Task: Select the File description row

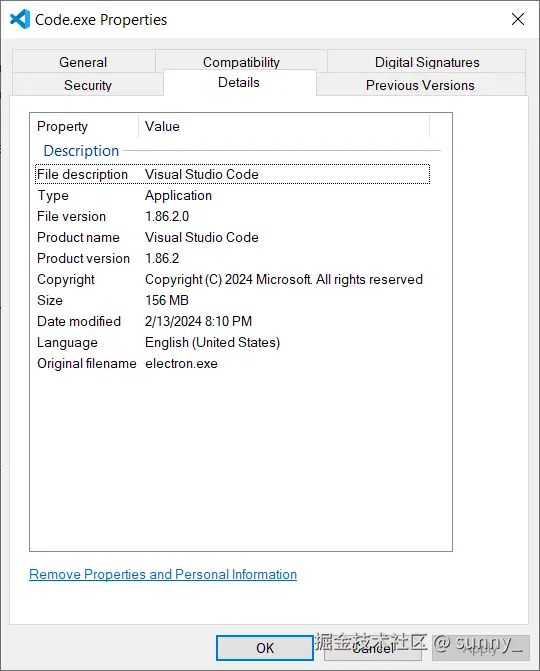Action: point(232,174)
